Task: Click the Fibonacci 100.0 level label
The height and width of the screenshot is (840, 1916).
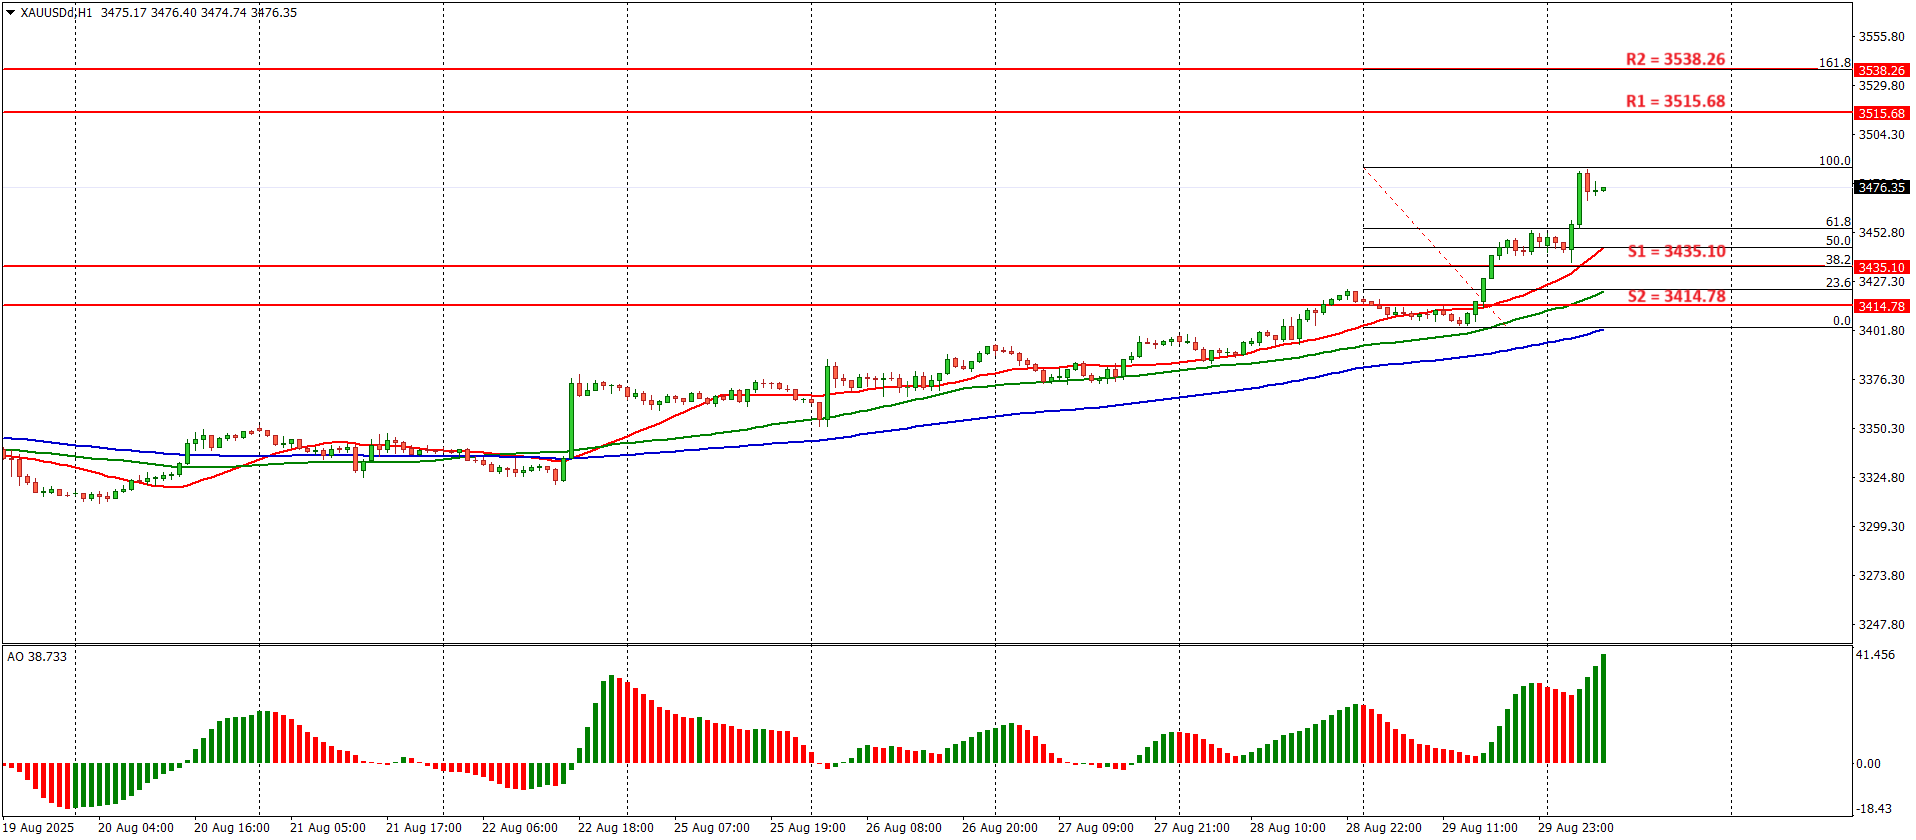Action: coord(1834,160)
